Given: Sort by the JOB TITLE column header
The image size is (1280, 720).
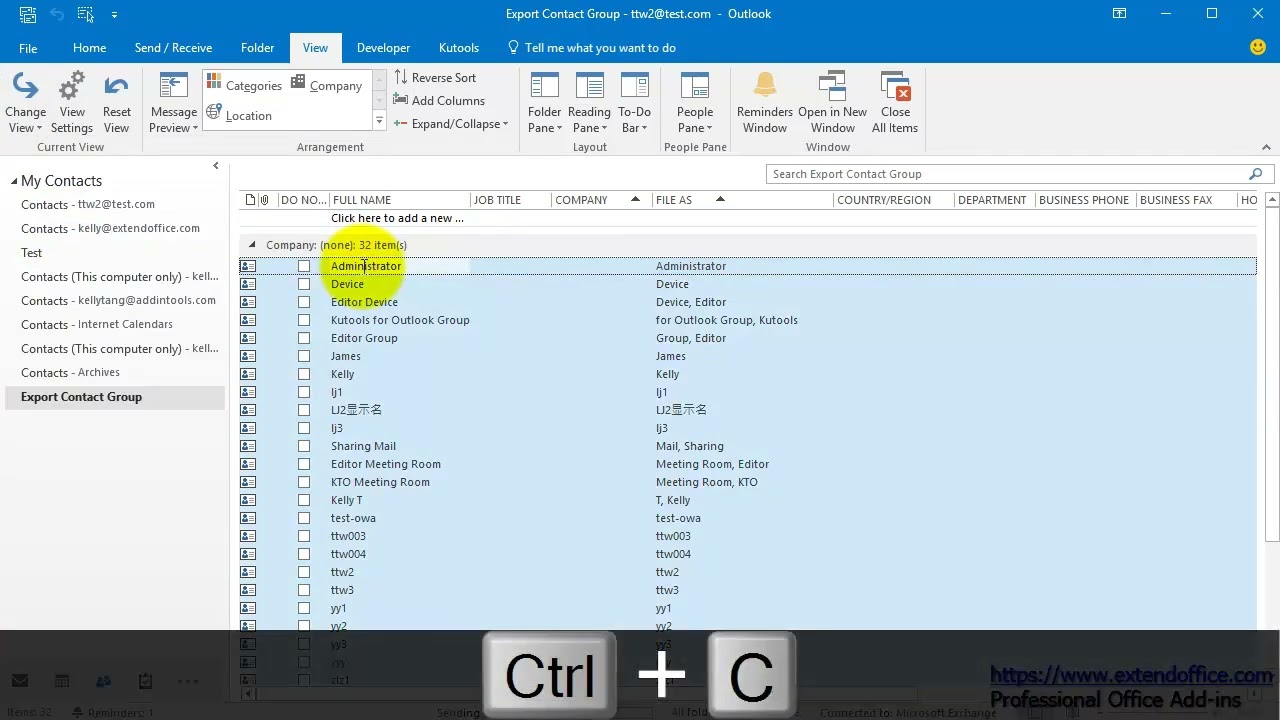Looking at the screenshot, I should click(511, 200).
